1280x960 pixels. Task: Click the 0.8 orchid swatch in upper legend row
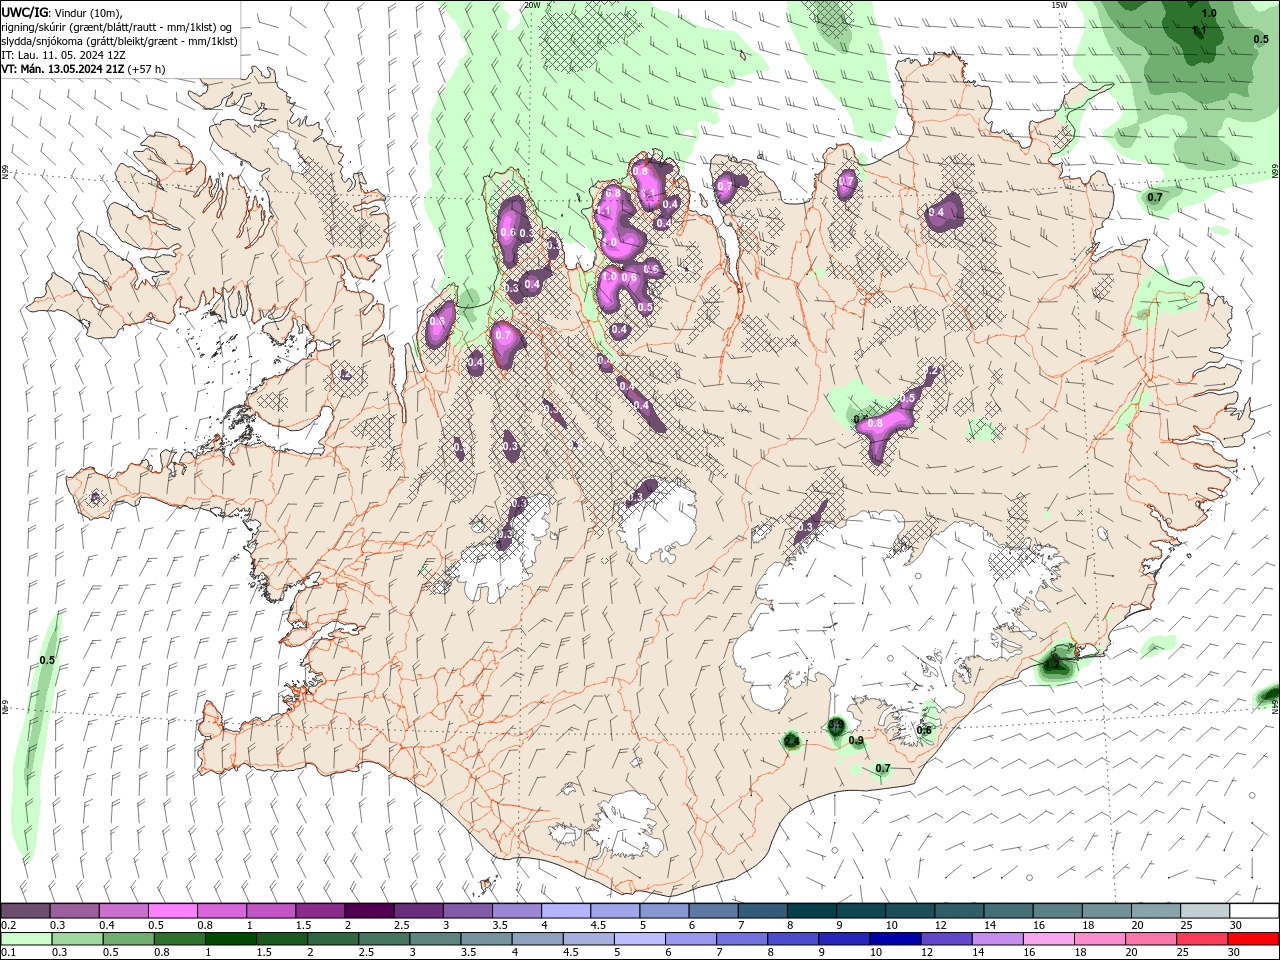tap(221, 911)
